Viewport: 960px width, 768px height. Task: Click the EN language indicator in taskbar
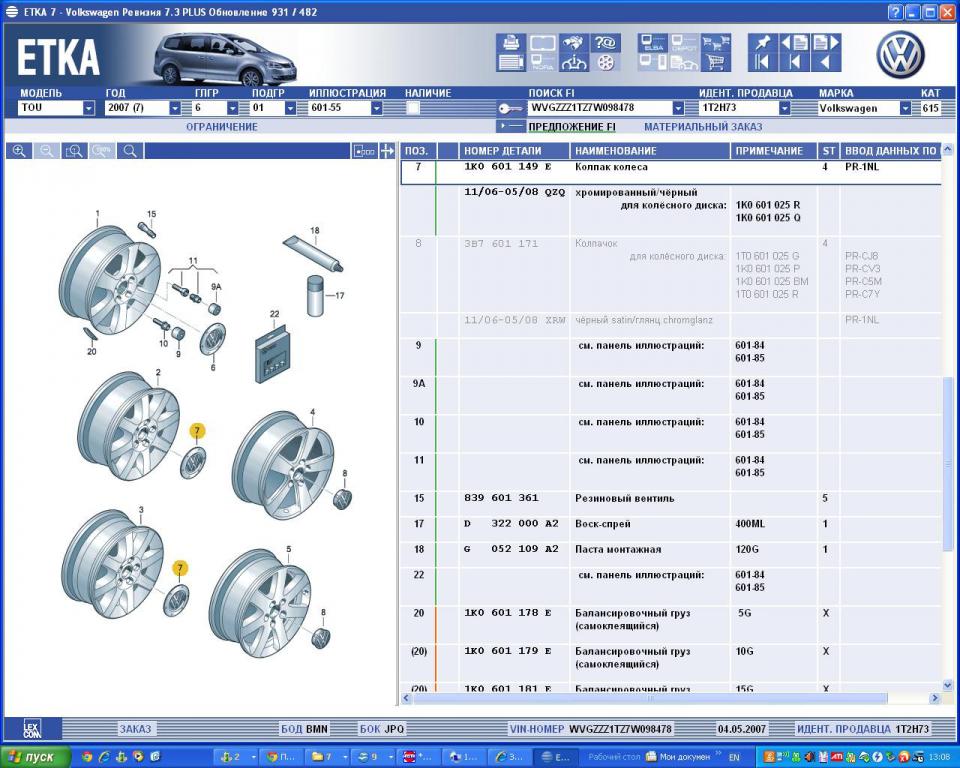tap(734, 758)
